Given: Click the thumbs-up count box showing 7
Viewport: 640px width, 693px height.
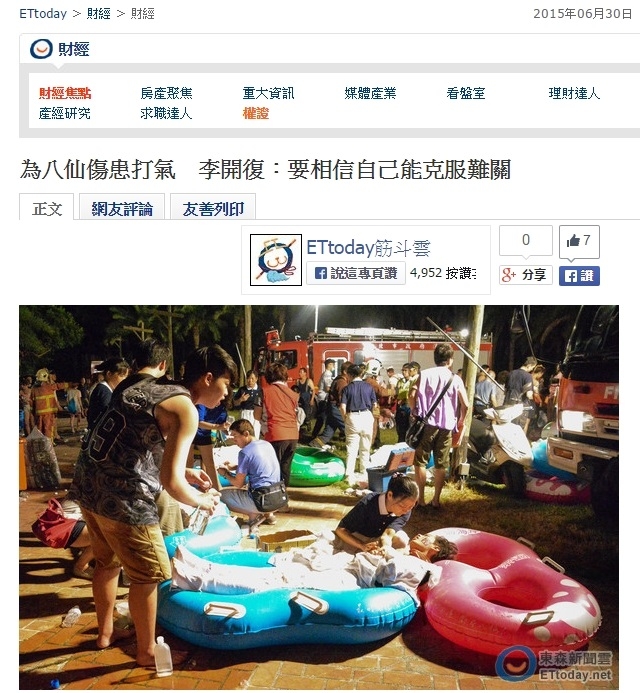Looking at the screenshot, I should tap(579, 241).
